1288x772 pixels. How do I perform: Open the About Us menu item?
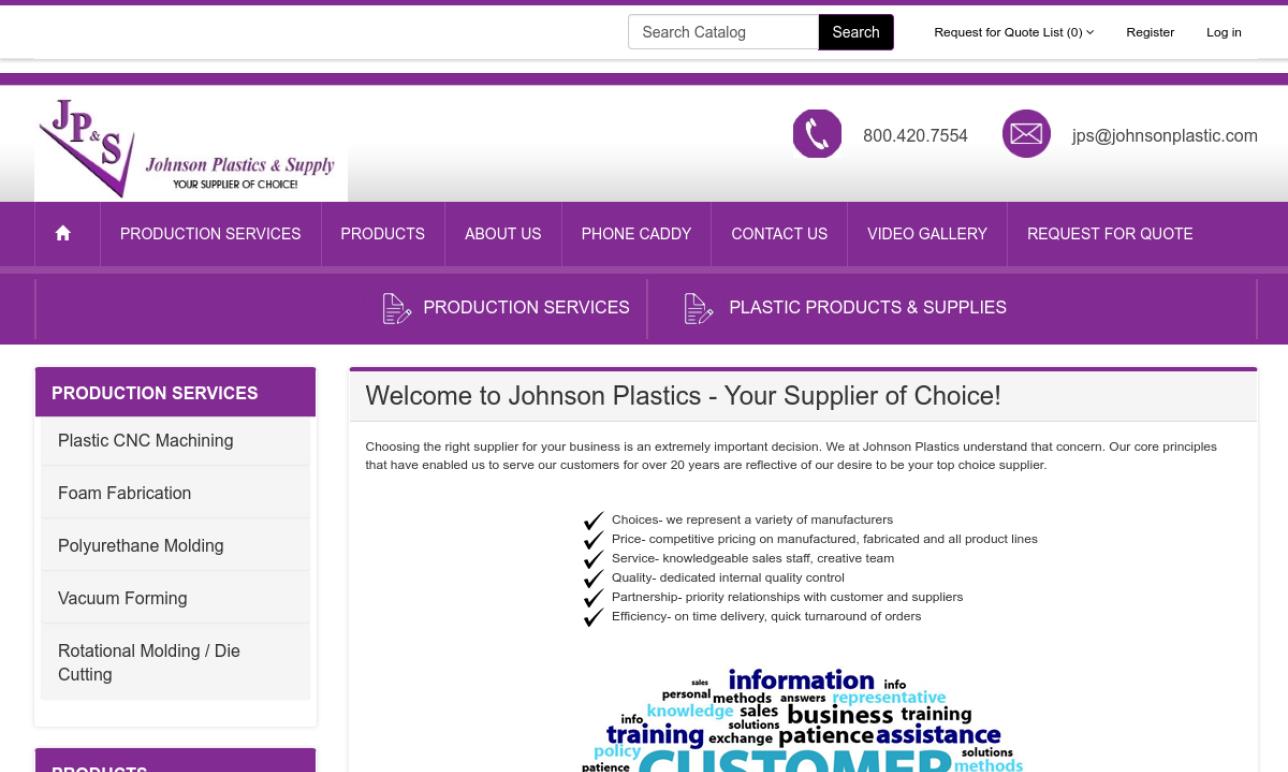(503, 234)
